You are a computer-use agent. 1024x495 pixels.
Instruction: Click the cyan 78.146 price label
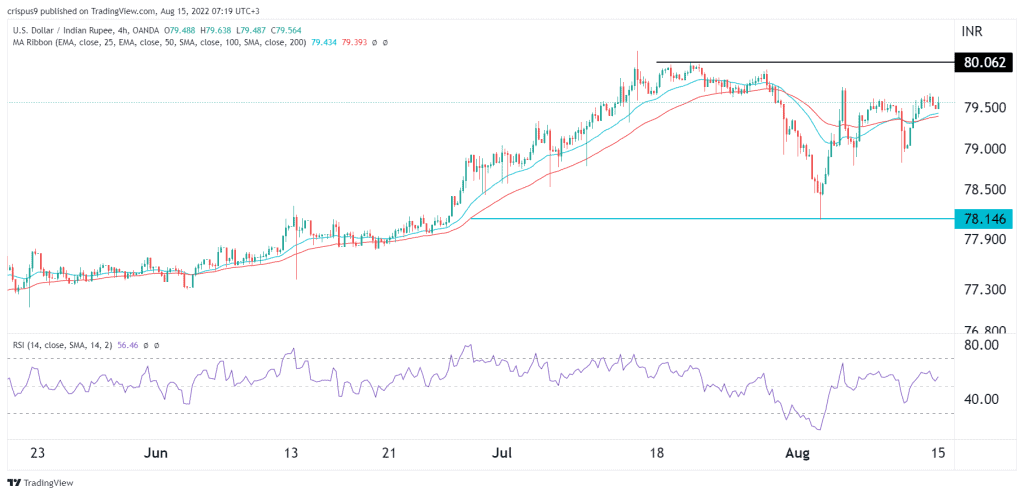tap(983, 219)
